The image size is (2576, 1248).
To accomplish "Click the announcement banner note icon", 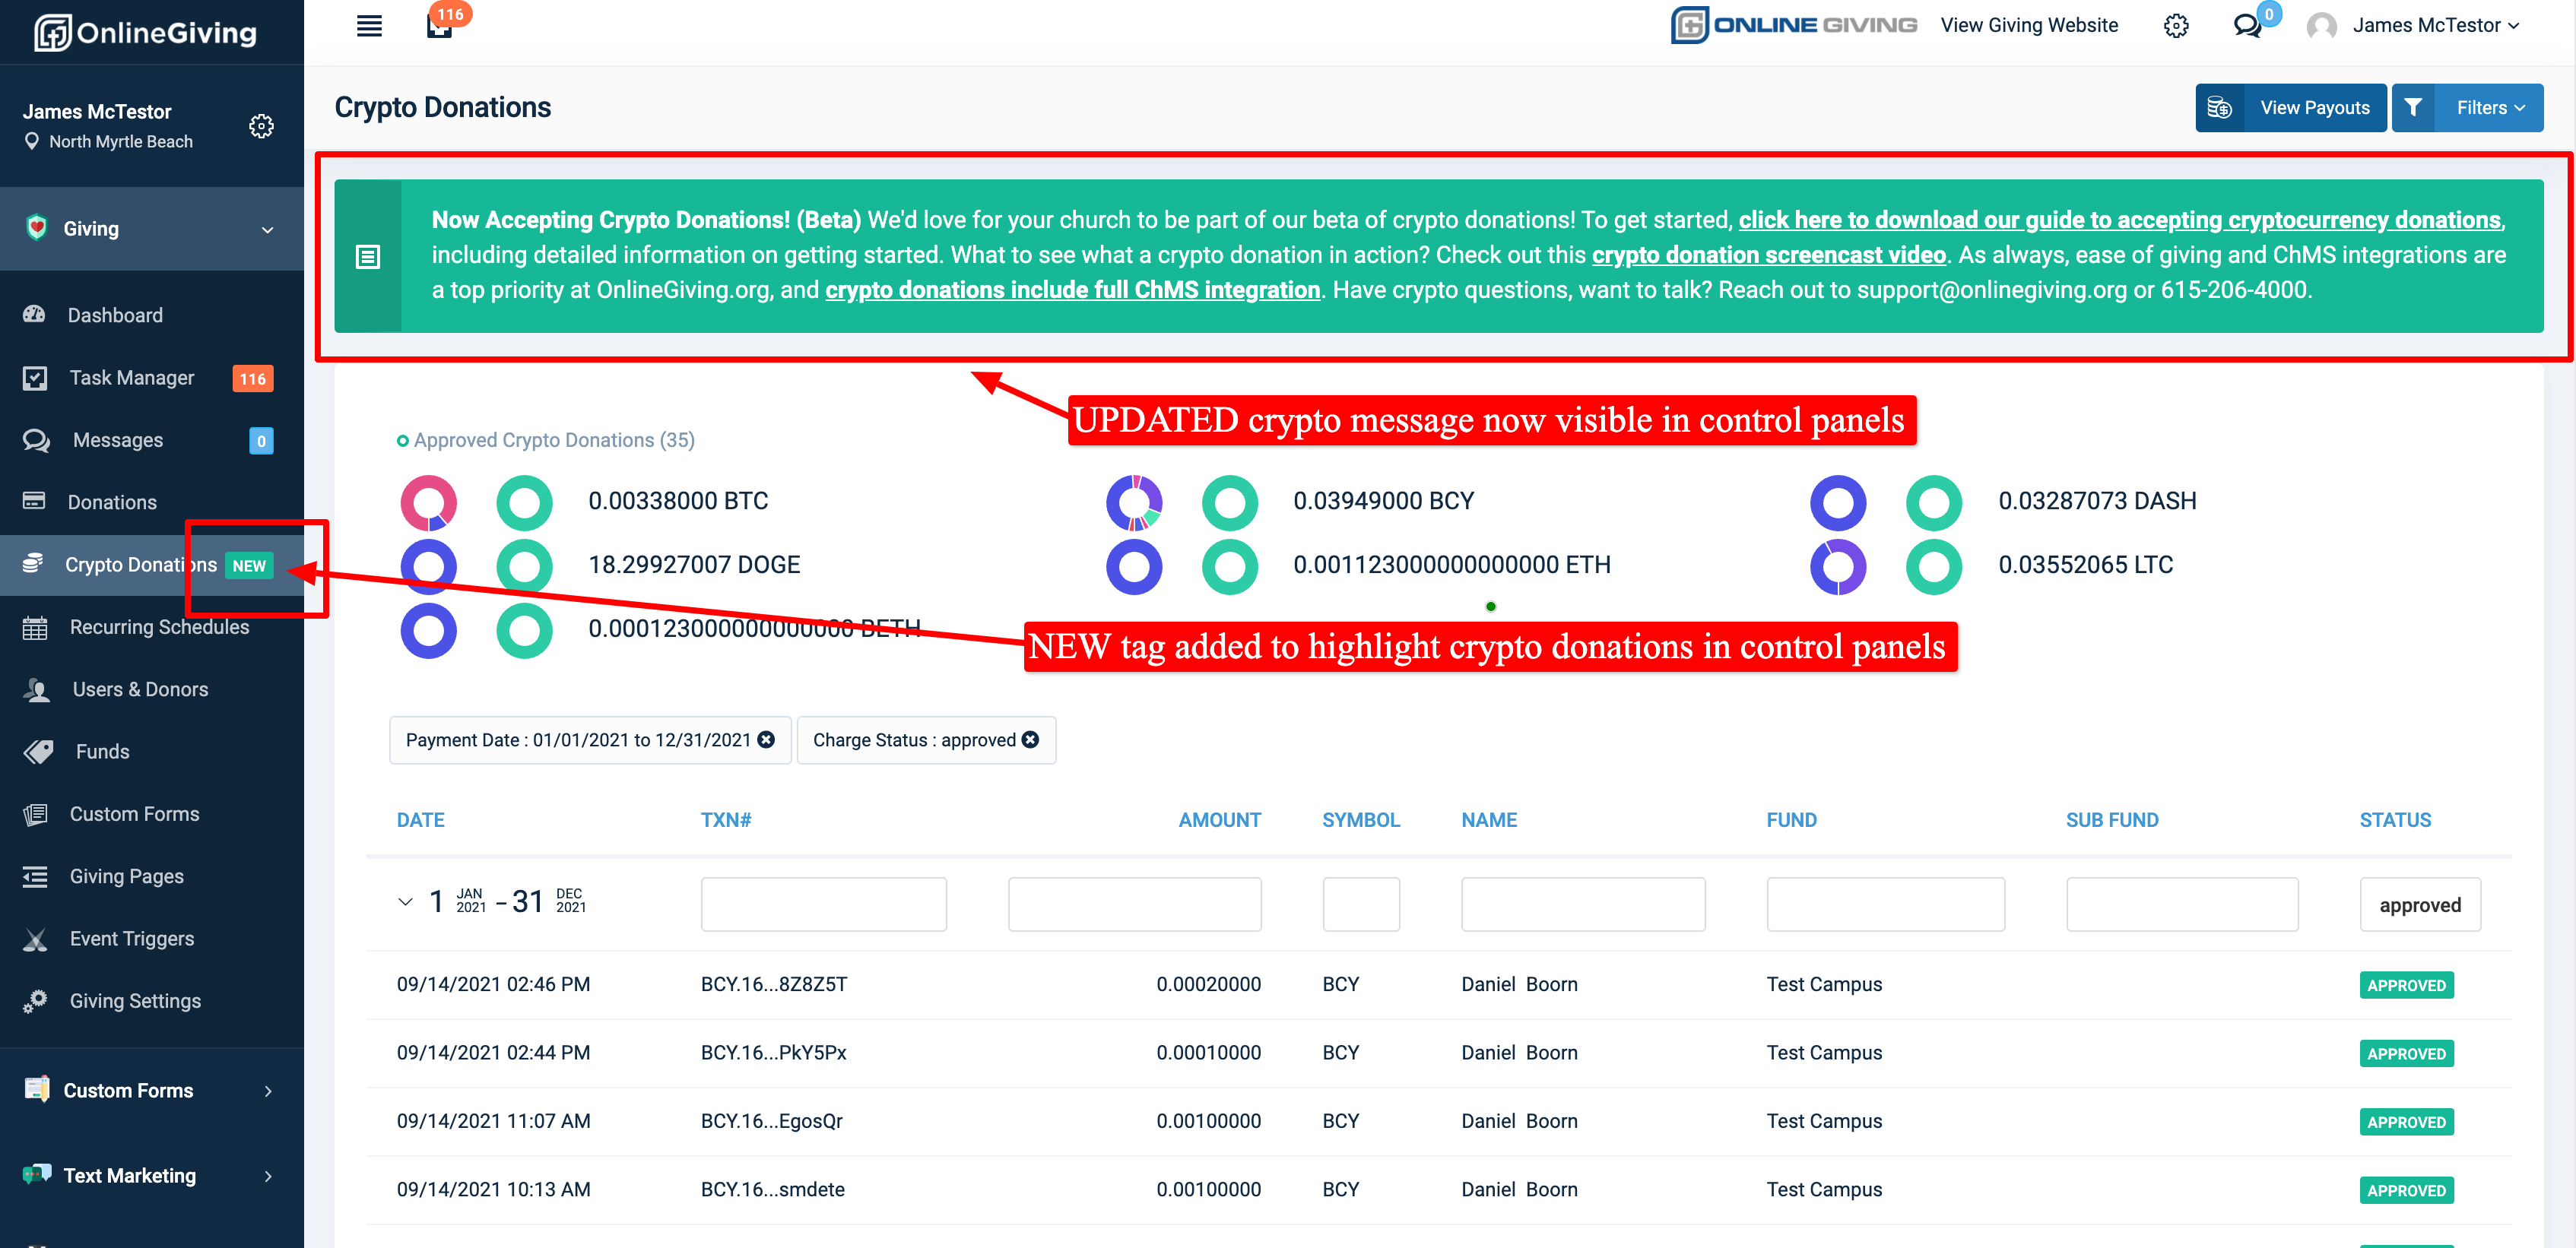I will click(368, 257).
